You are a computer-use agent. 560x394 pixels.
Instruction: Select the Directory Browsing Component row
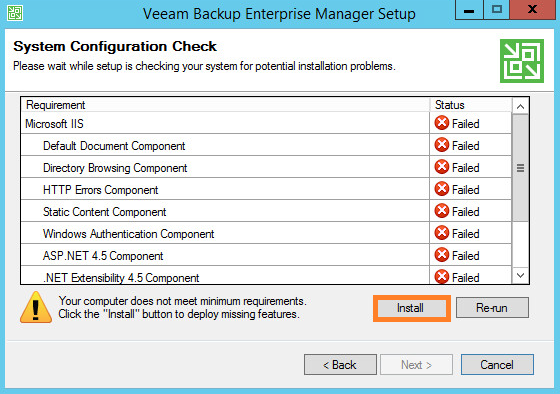coord(266,167)
